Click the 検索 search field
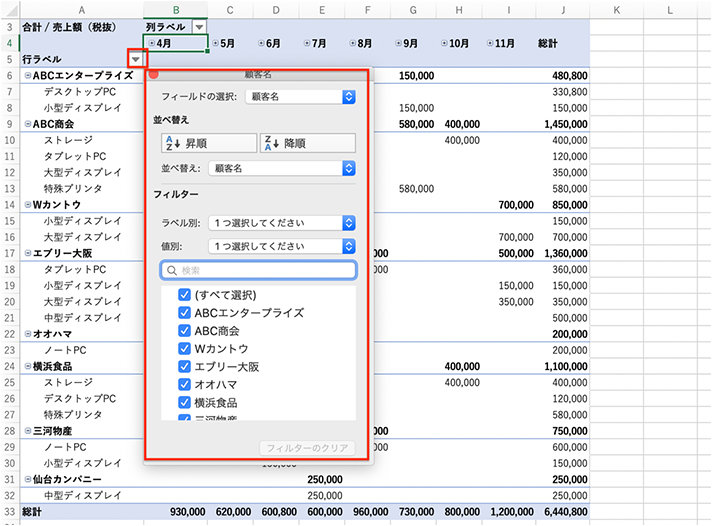Viewport: 712px width, 526px height. (x=258, y=270)
